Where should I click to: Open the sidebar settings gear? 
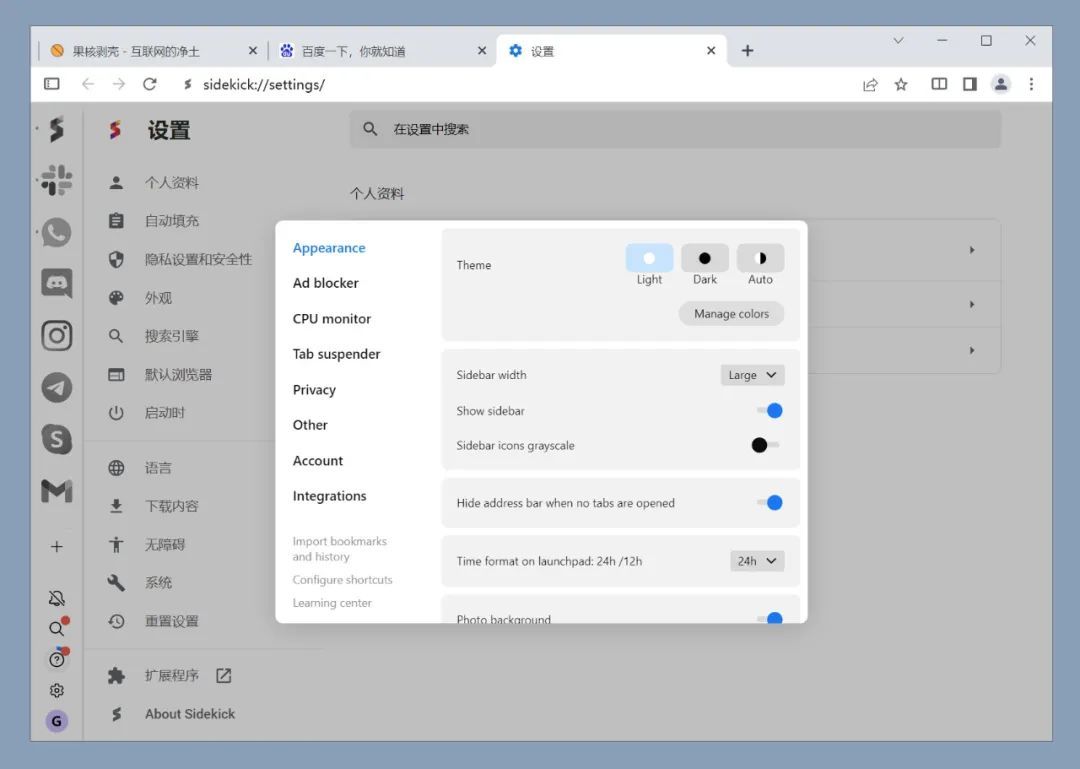(56, 690)
